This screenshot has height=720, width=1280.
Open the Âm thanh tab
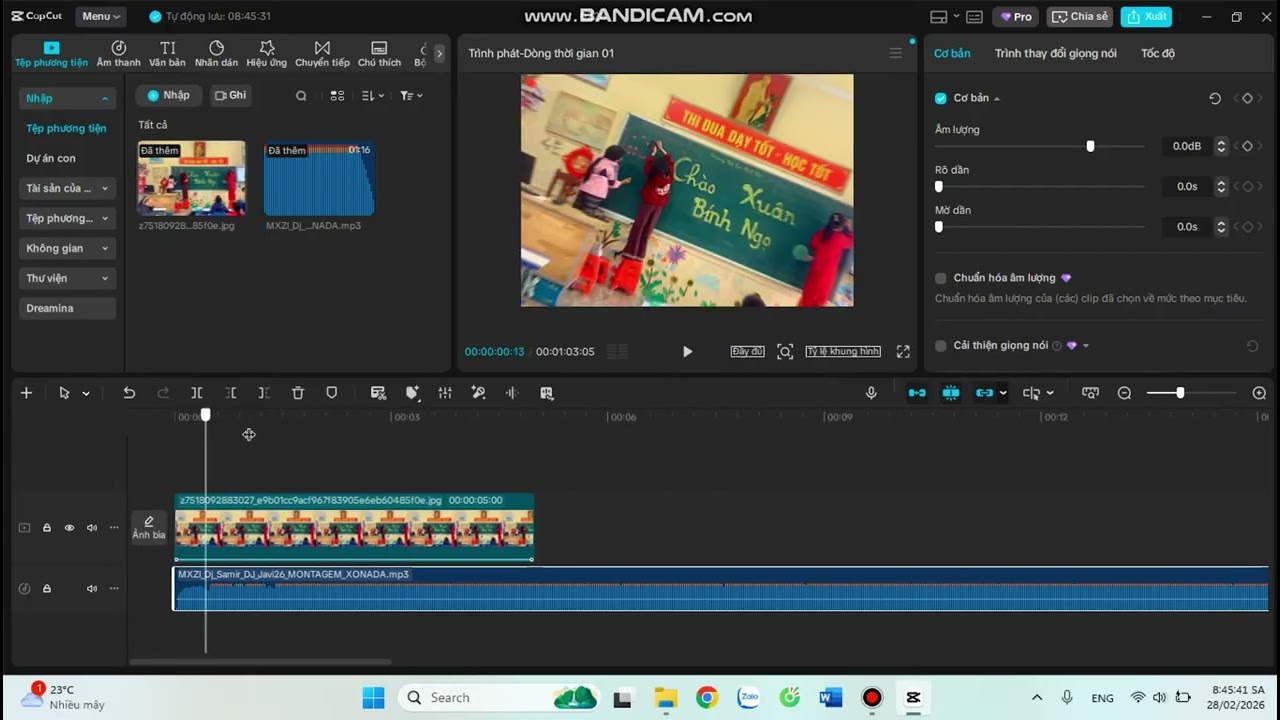(x=119, y=53)
